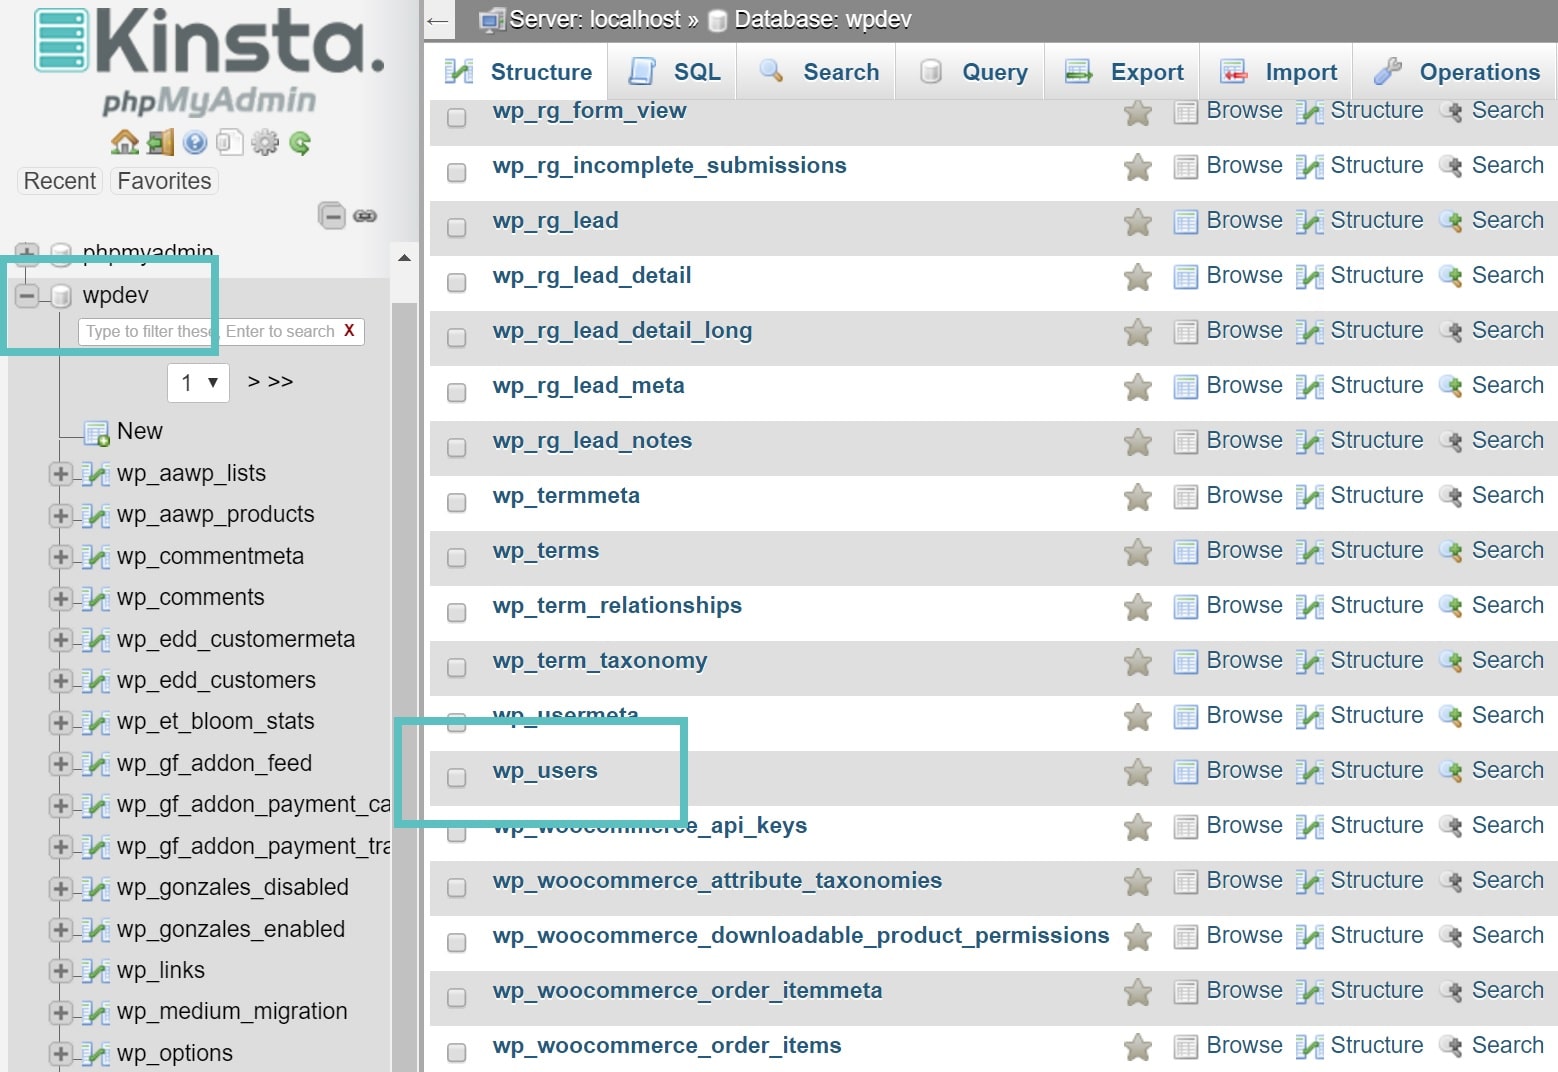This screenshot has width=1558, height=1072.
Task: Select wp_gf_addon_feed in the tree
Action: (x=214, y=763)
